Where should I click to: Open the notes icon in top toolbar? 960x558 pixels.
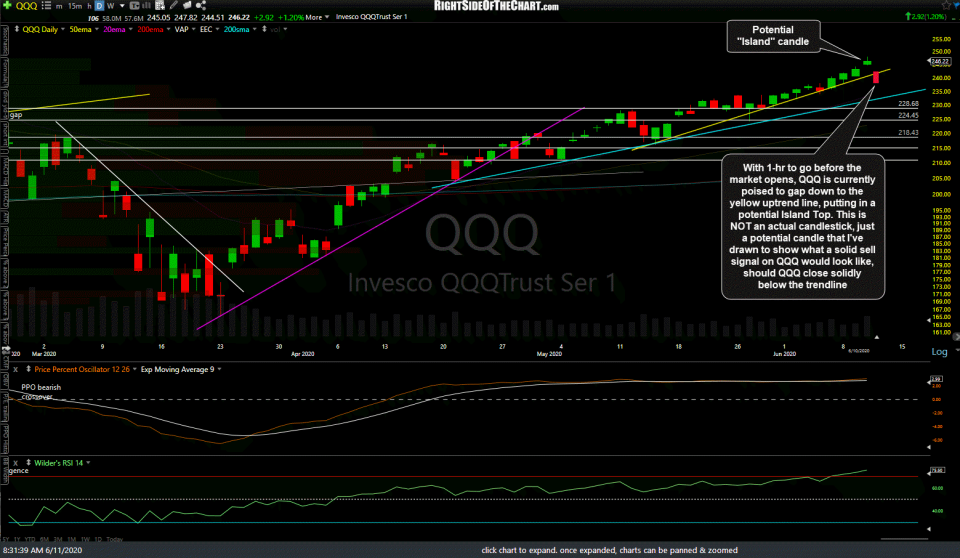click(x=187, y=6)
